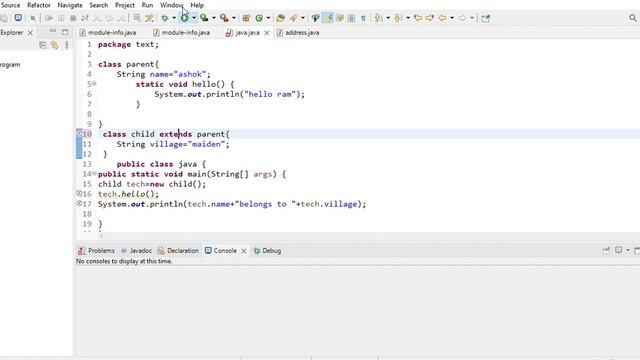This screenshot has width=640, height=360.
Task: Click the New Java Class icon
Action: (x=259, y=18)
